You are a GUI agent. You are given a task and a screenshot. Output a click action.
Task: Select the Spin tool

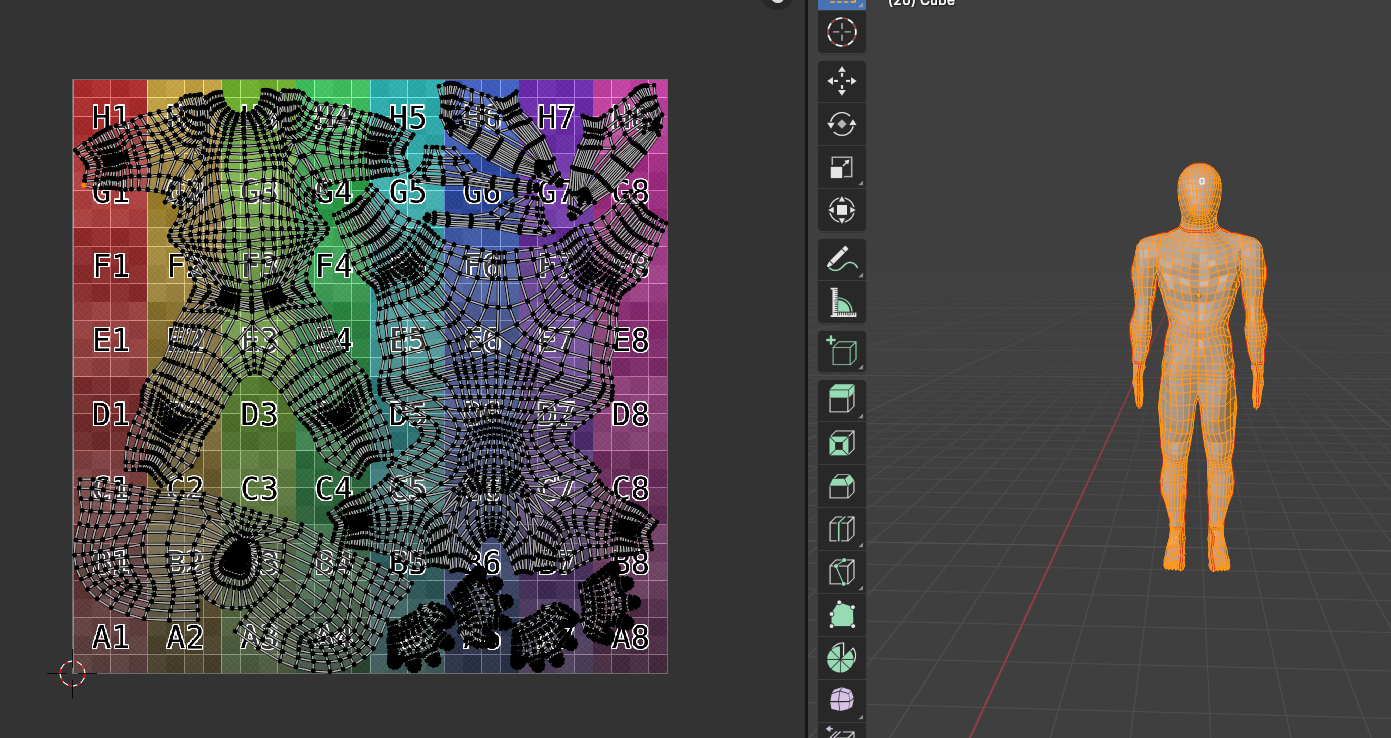point(842,658)
